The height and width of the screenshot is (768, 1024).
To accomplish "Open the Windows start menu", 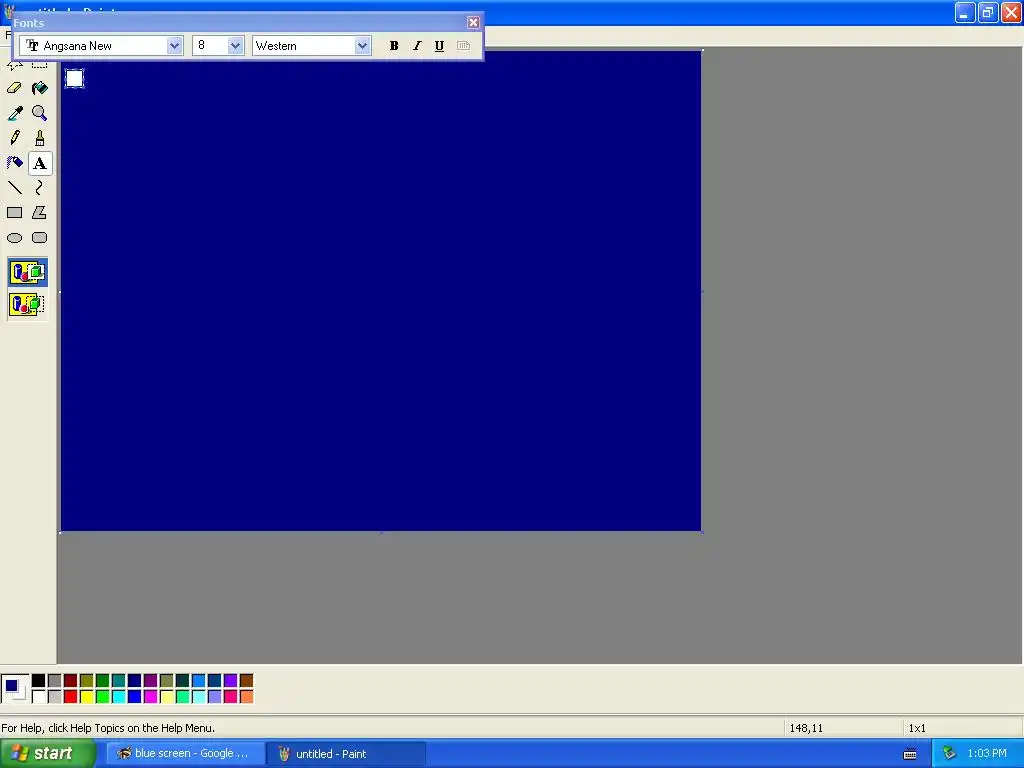I will click(x=48, y=754).
